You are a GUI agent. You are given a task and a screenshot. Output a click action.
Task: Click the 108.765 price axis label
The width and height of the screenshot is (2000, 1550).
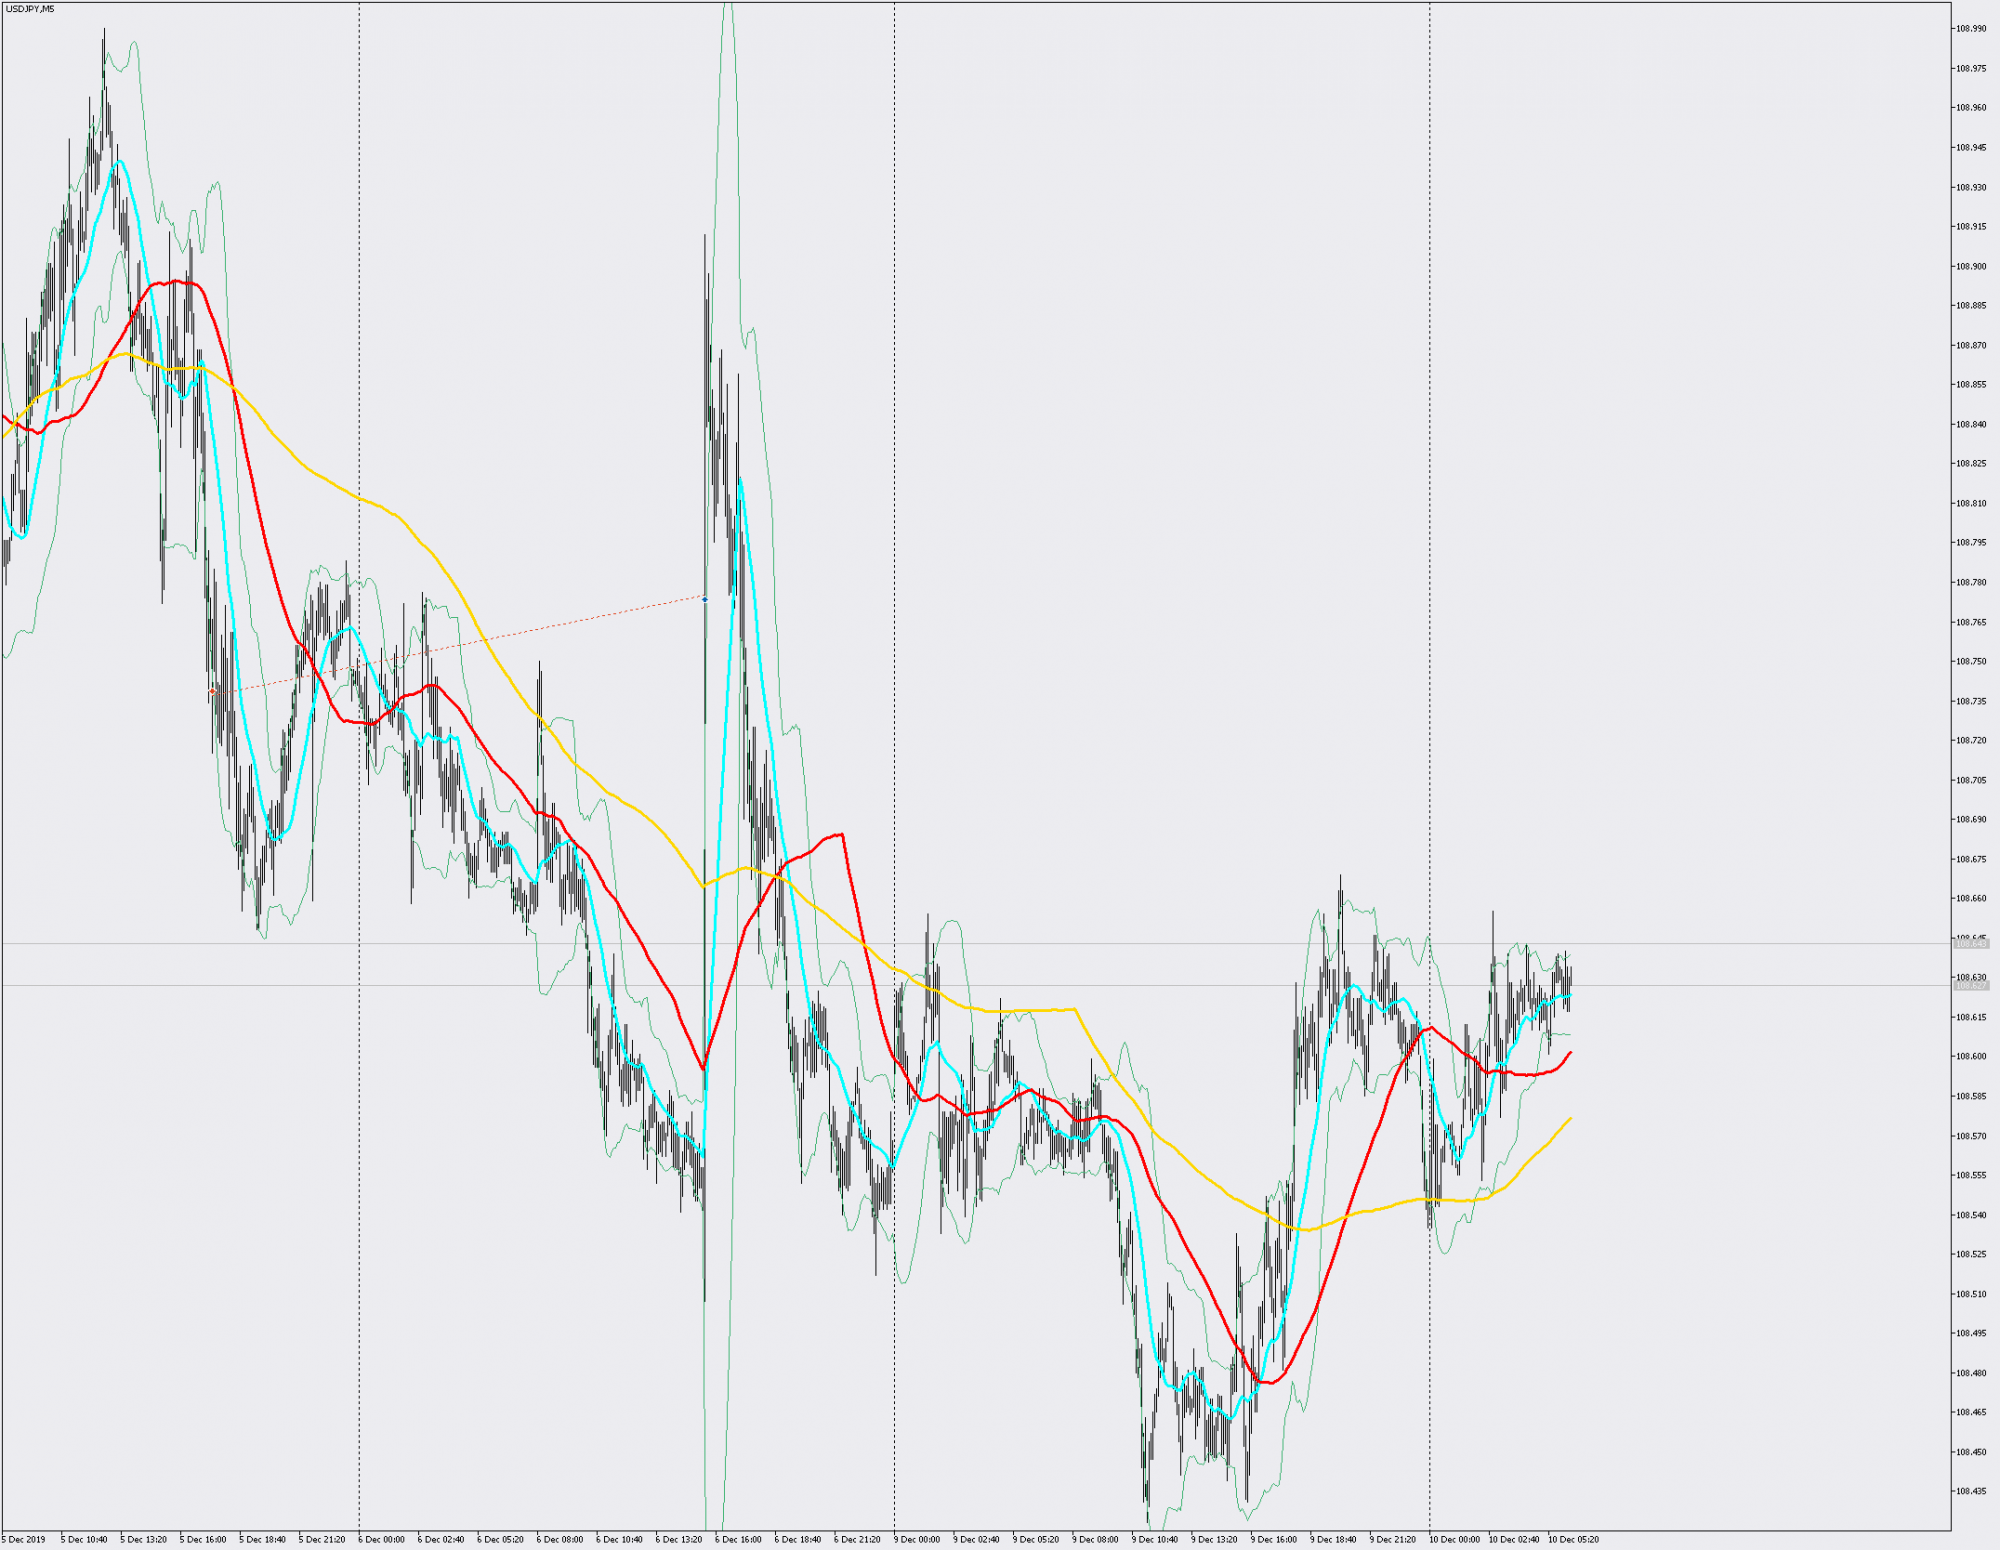(x=1971, y=623)
